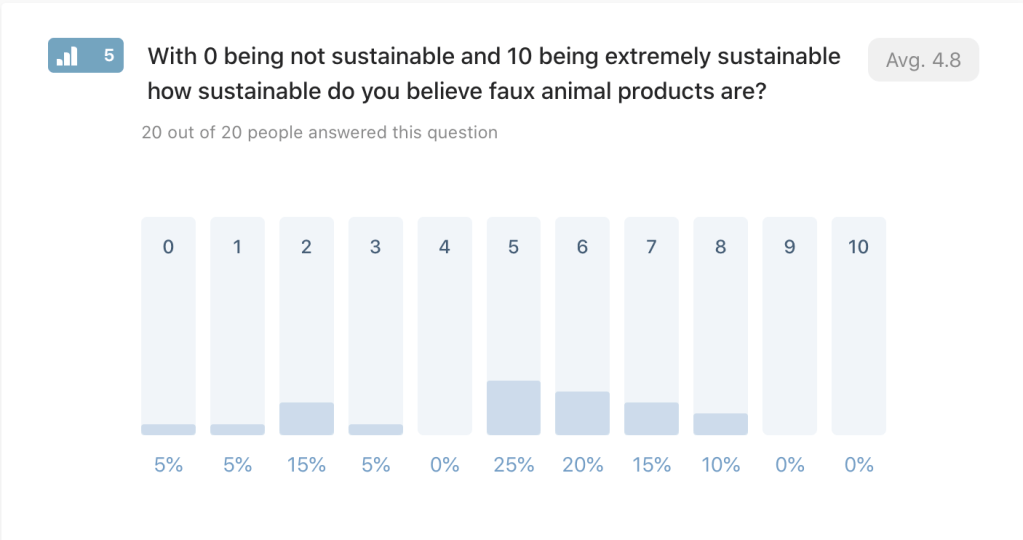Click the question number 5 in badge
The image size is (1023, 540).
click(x=109, y=56)
